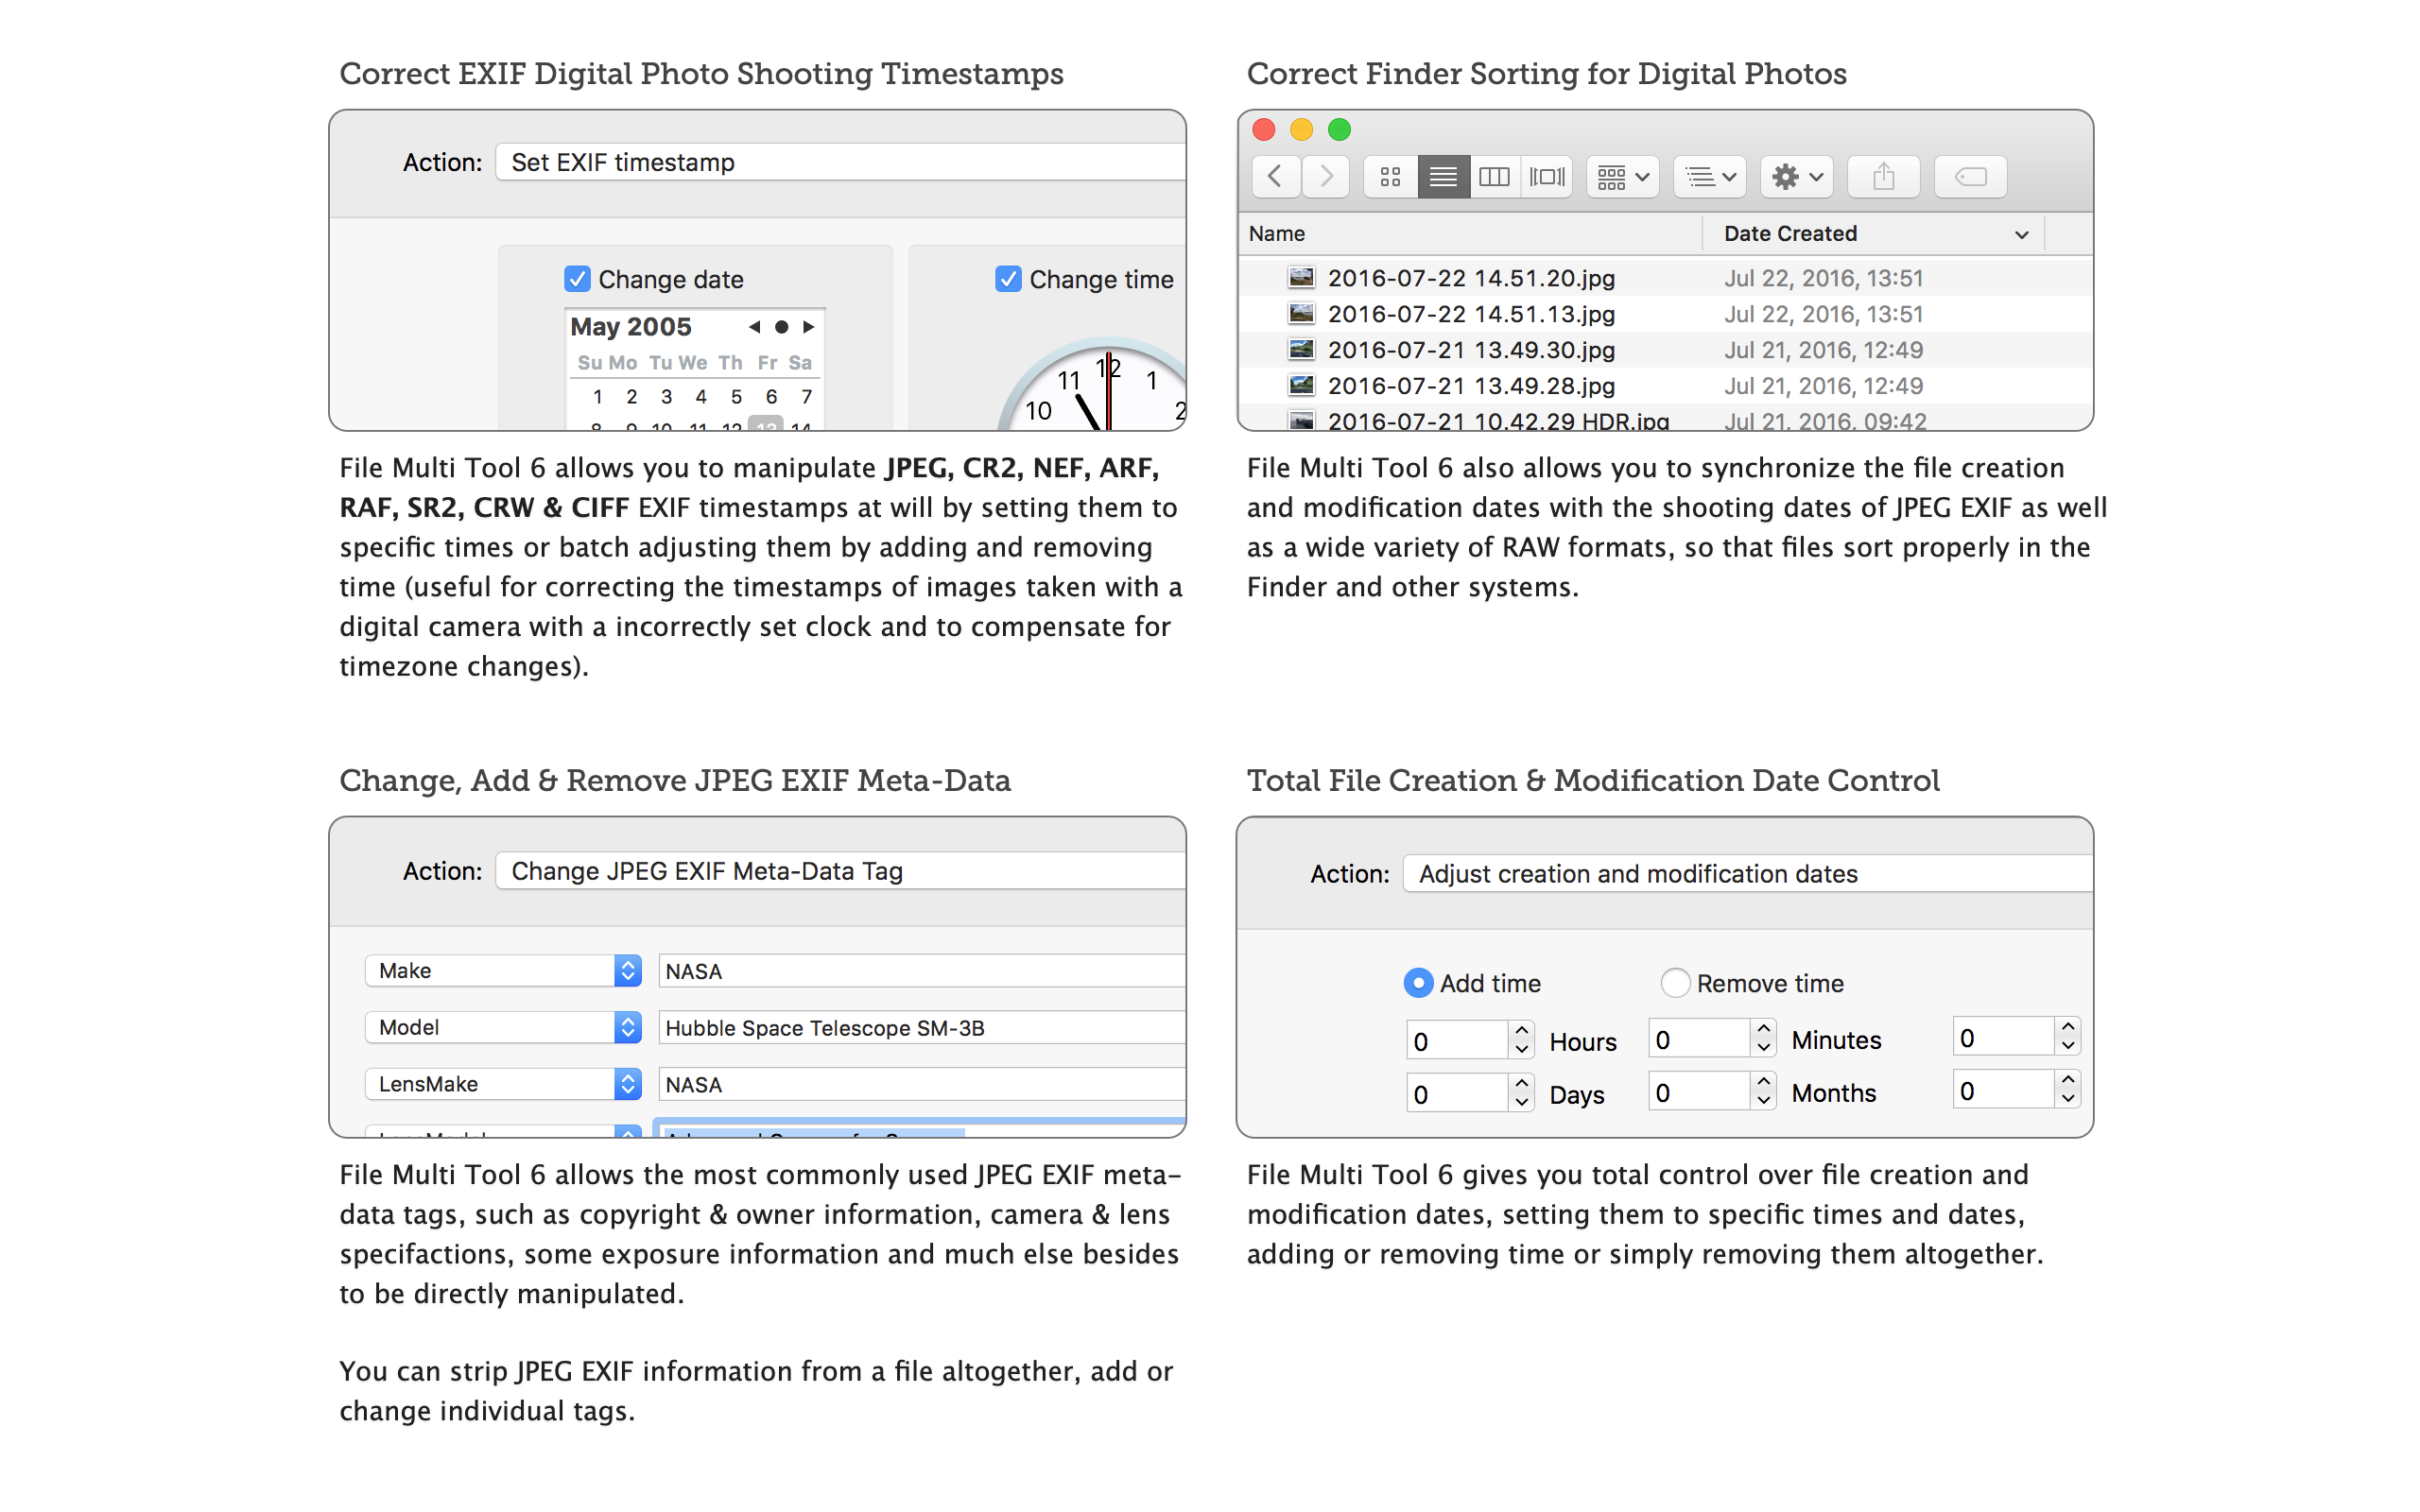2420x1512 pixels.
Task: Select the Remove time radio button
Action: tap(1675, 983)
